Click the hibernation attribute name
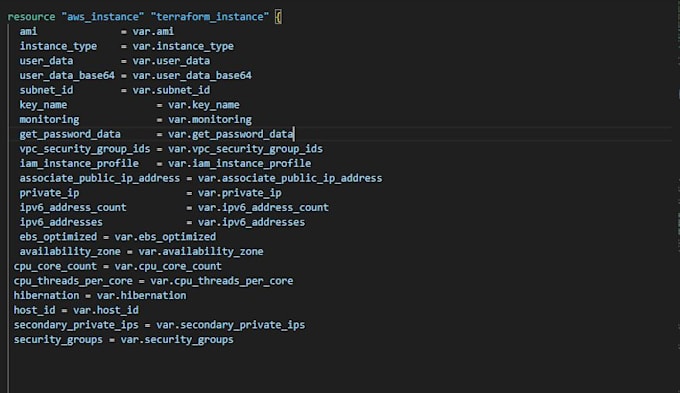Image resolution: width=680 pixels, height=393 pixels. click(x=46, y=295)
